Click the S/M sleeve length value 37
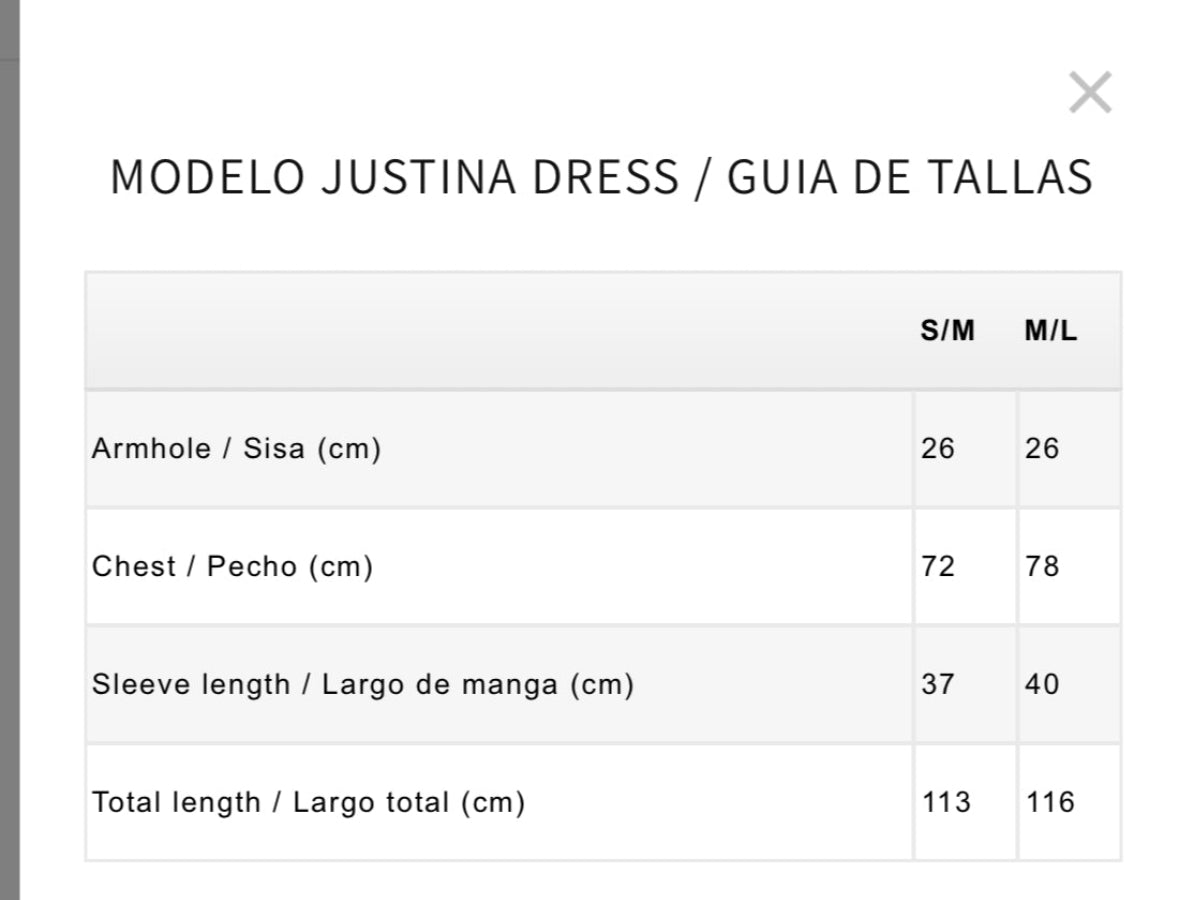Viewport: 1179px width, 900px height. point(938,684)
